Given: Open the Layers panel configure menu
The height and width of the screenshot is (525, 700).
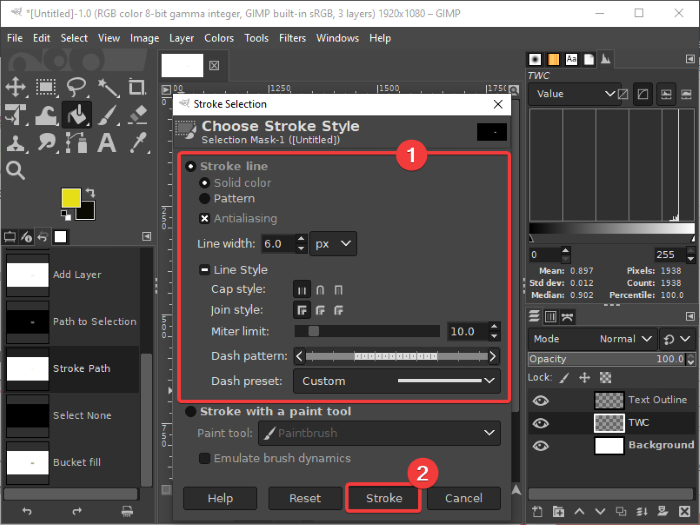Looking at the screenshot, I should tap(690, 317).
